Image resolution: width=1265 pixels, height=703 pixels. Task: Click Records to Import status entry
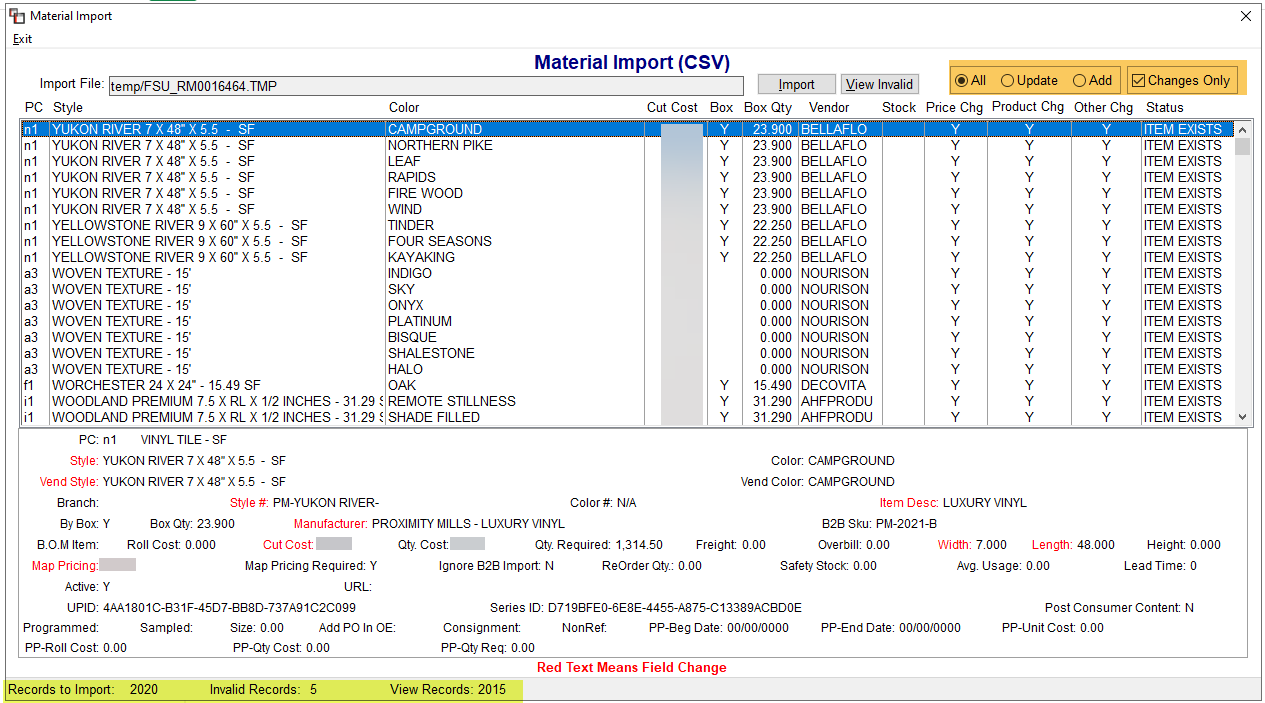83,689
